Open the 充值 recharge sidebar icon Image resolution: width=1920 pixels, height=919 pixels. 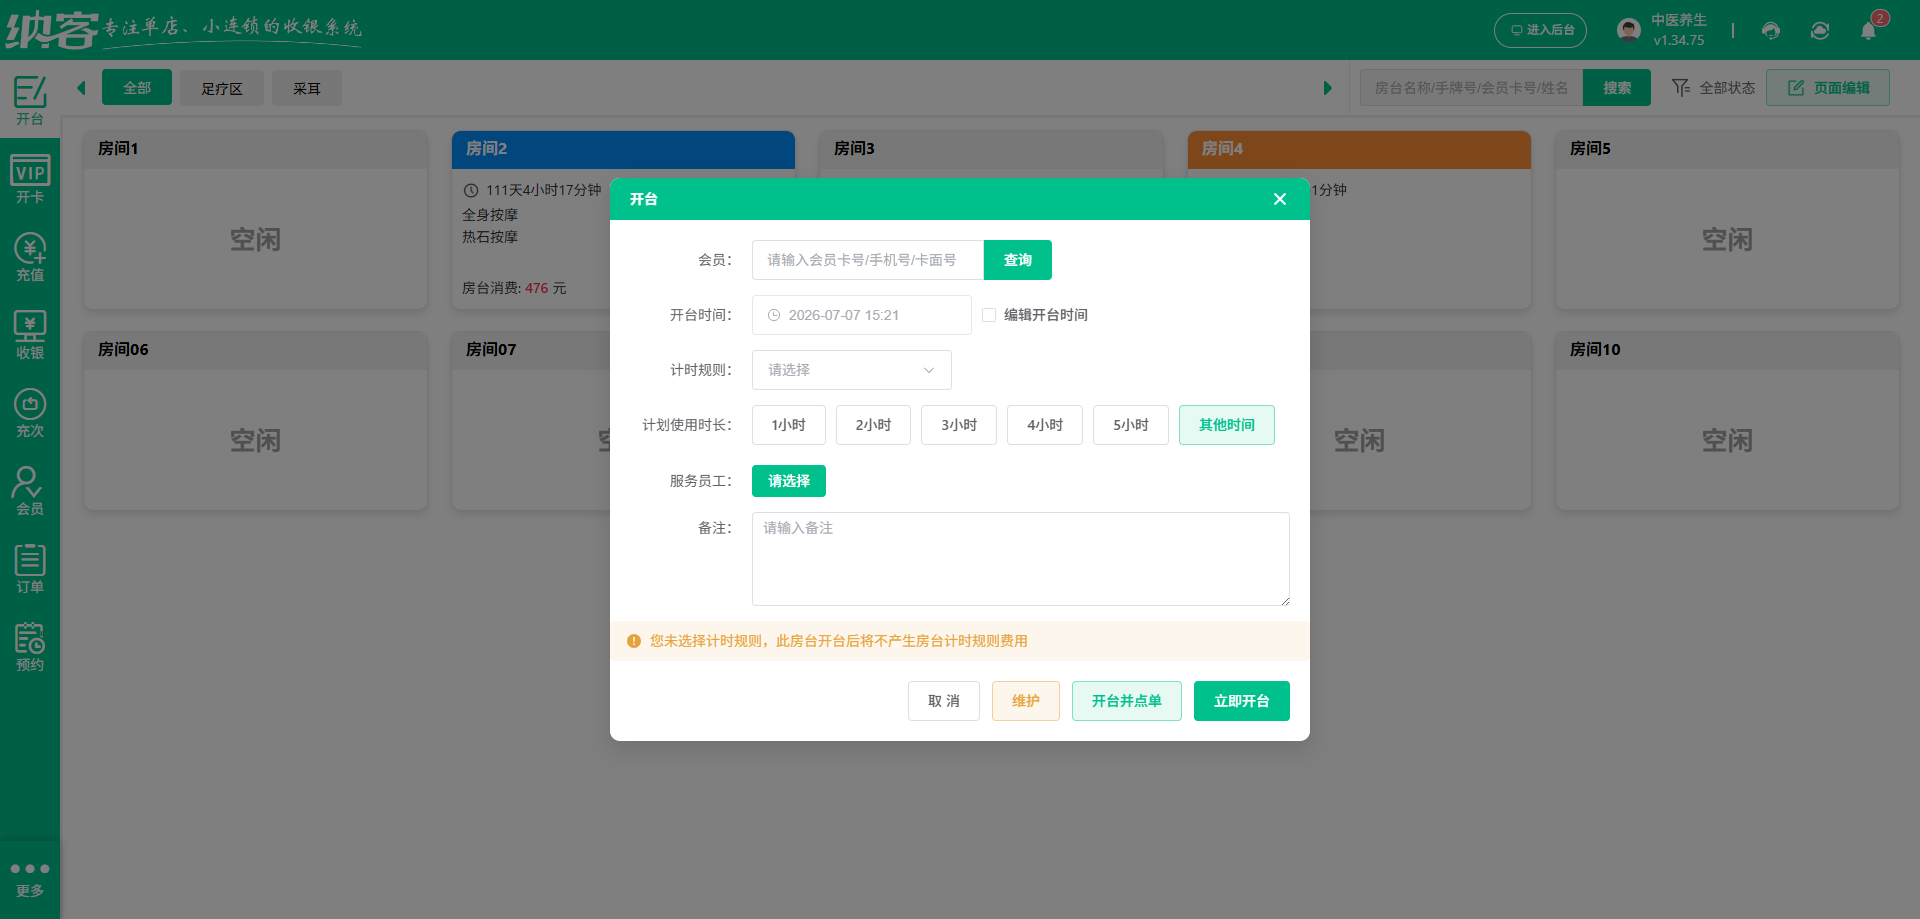pyautogui.click(x=30, y=258)
